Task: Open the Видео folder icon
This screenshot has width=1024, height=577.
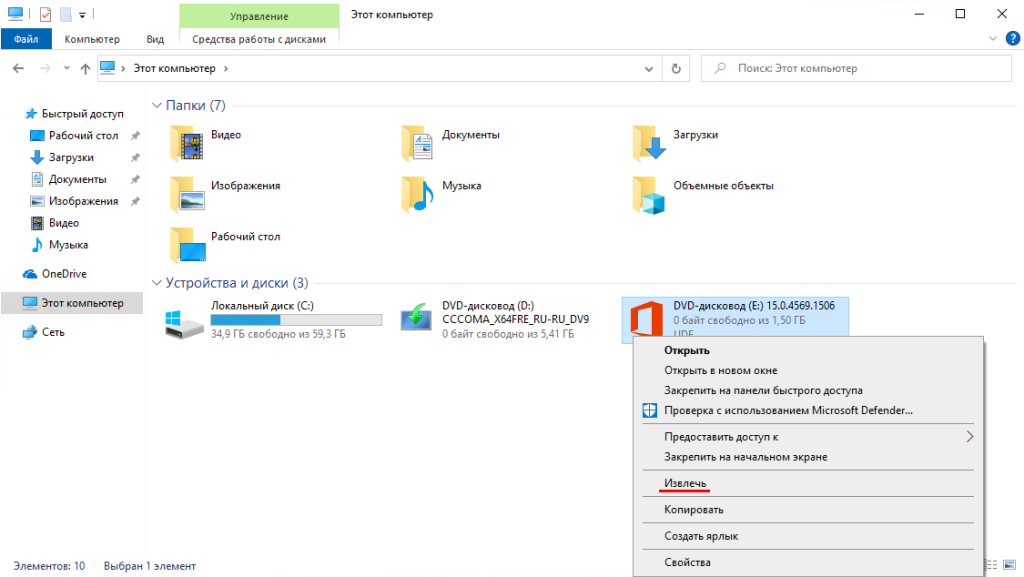Action: [x=187, y=143]
